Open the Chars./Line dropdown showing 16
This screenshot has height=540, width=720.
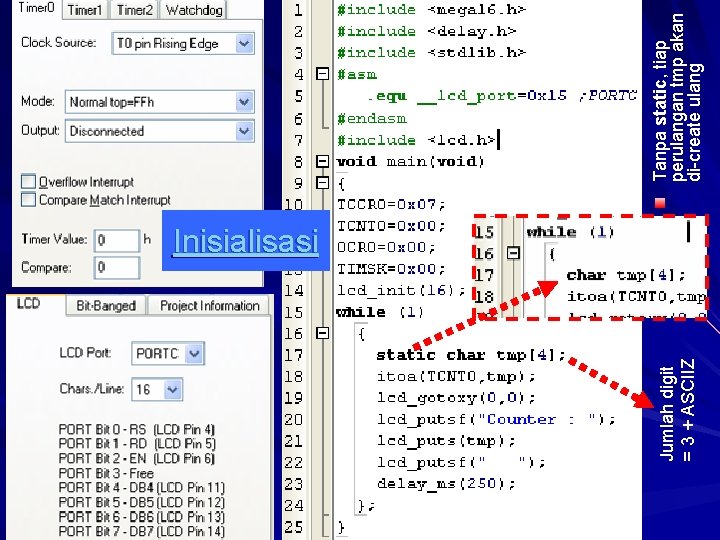click(x=157, y=389)
